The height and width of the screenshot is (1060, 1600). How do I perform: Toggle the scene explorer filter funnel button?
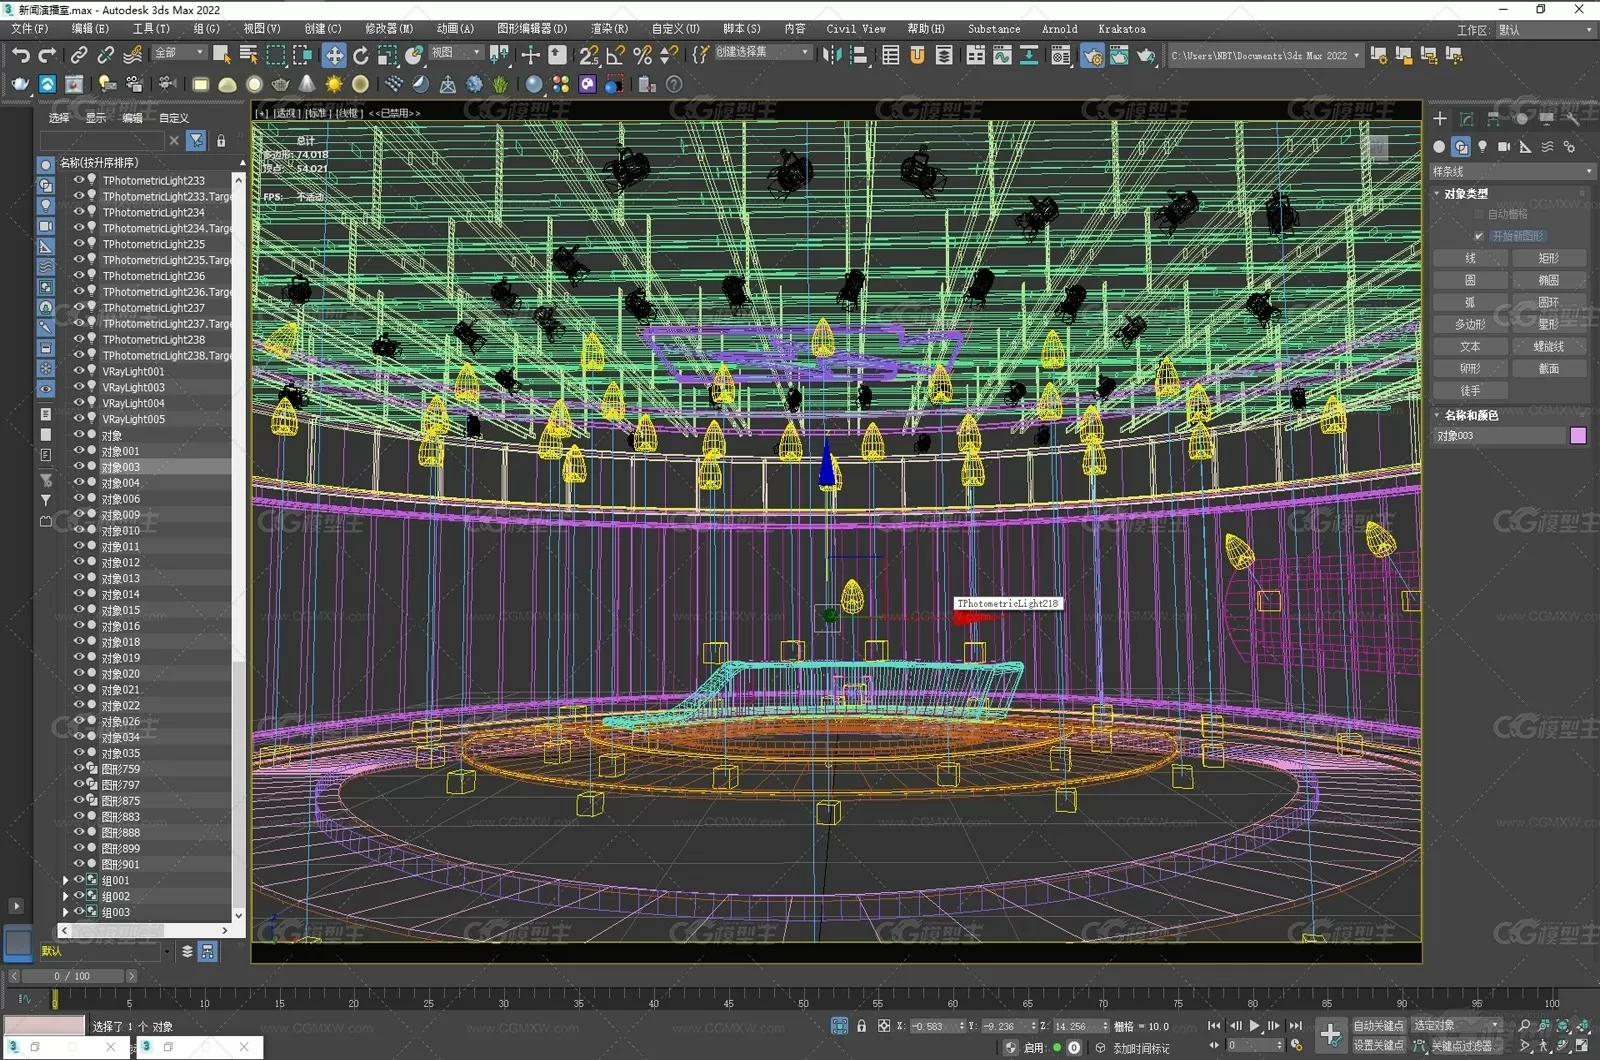click(196, 141)
